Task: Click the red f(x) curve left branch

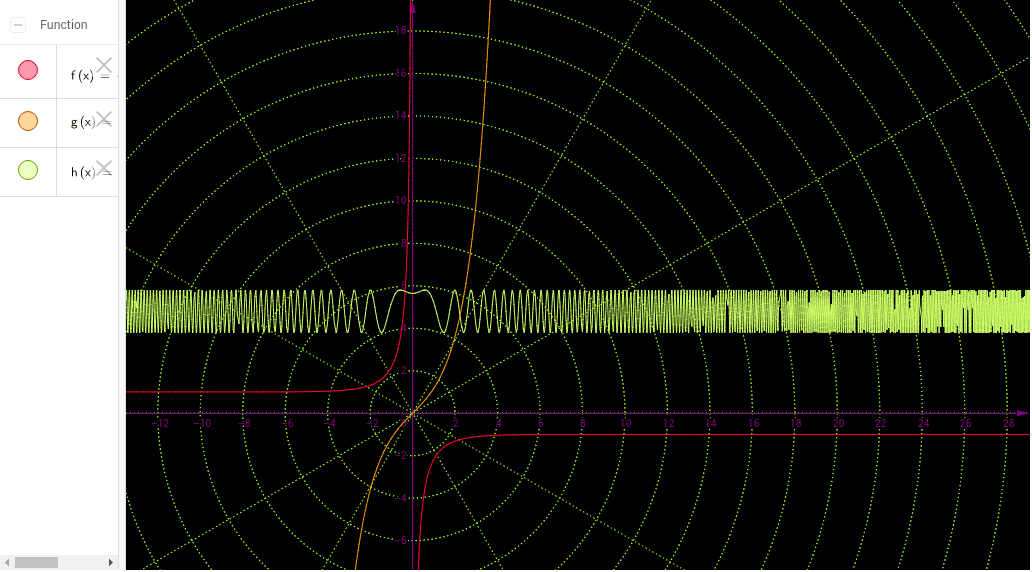Action: 263,392
